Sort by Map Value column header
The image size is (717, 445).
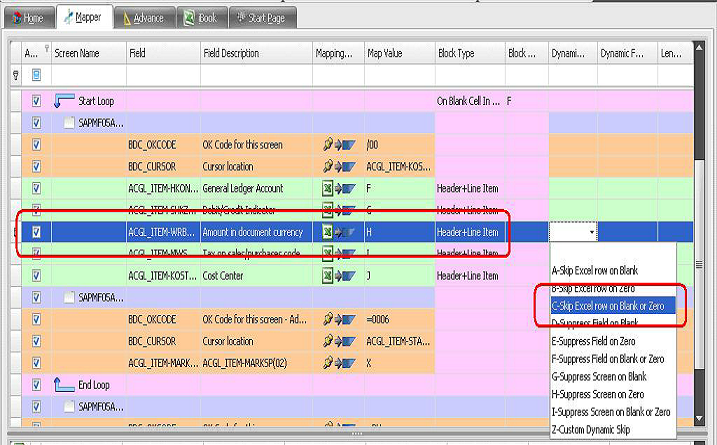(400, 53)
